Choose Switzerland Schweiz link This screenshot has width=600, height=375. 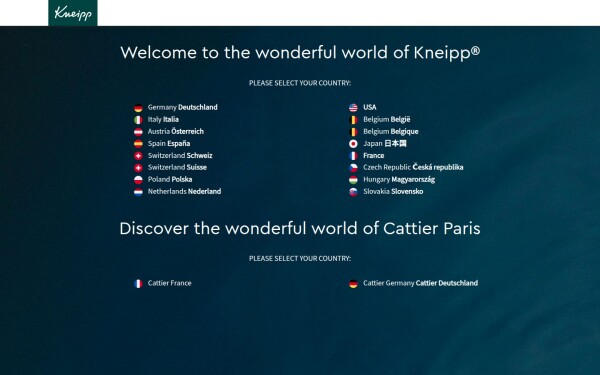(180, 155)
